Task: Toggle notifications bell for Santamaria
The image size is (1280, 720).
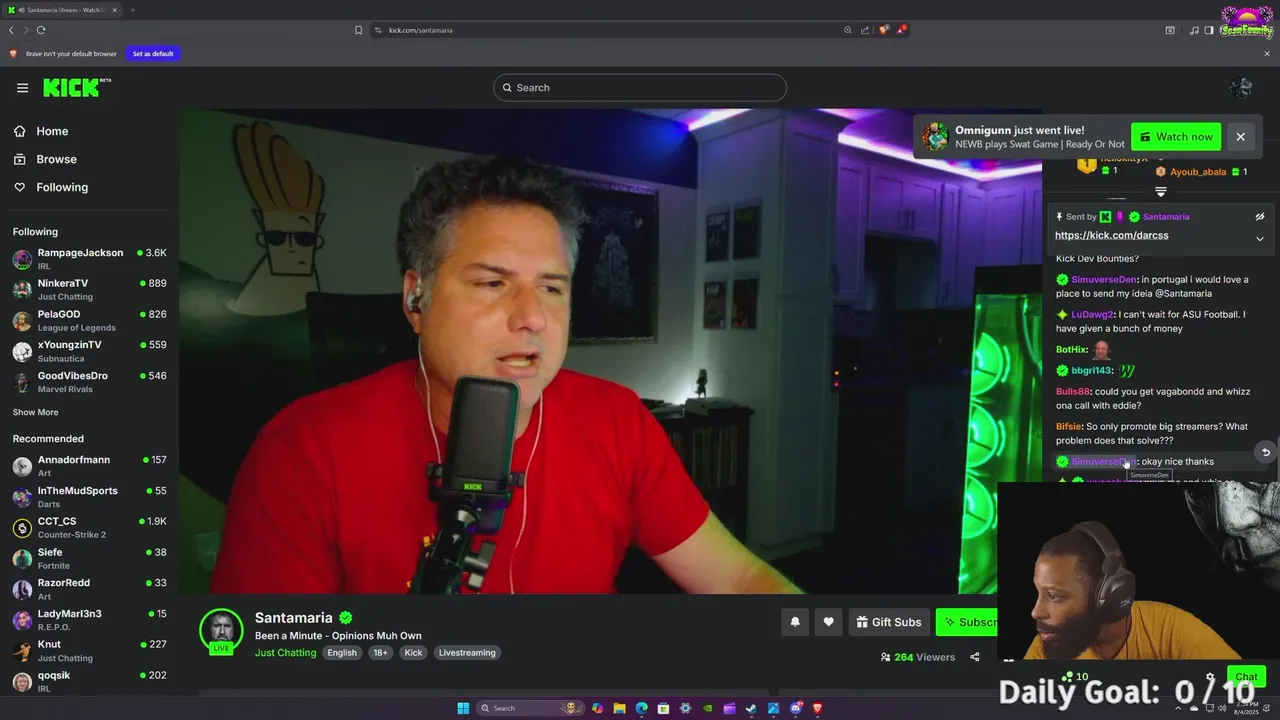Action: [x=795, y=622]
